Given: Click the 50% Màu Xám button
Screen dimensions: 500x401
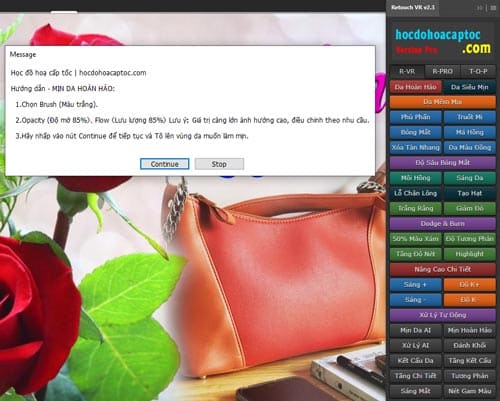Looking at the screenshot, I should [x=416, y=239].
